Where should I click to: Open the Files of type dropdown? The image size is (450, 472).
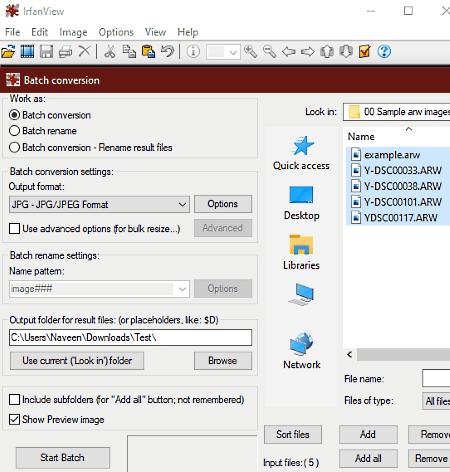(x=436, y=401)
